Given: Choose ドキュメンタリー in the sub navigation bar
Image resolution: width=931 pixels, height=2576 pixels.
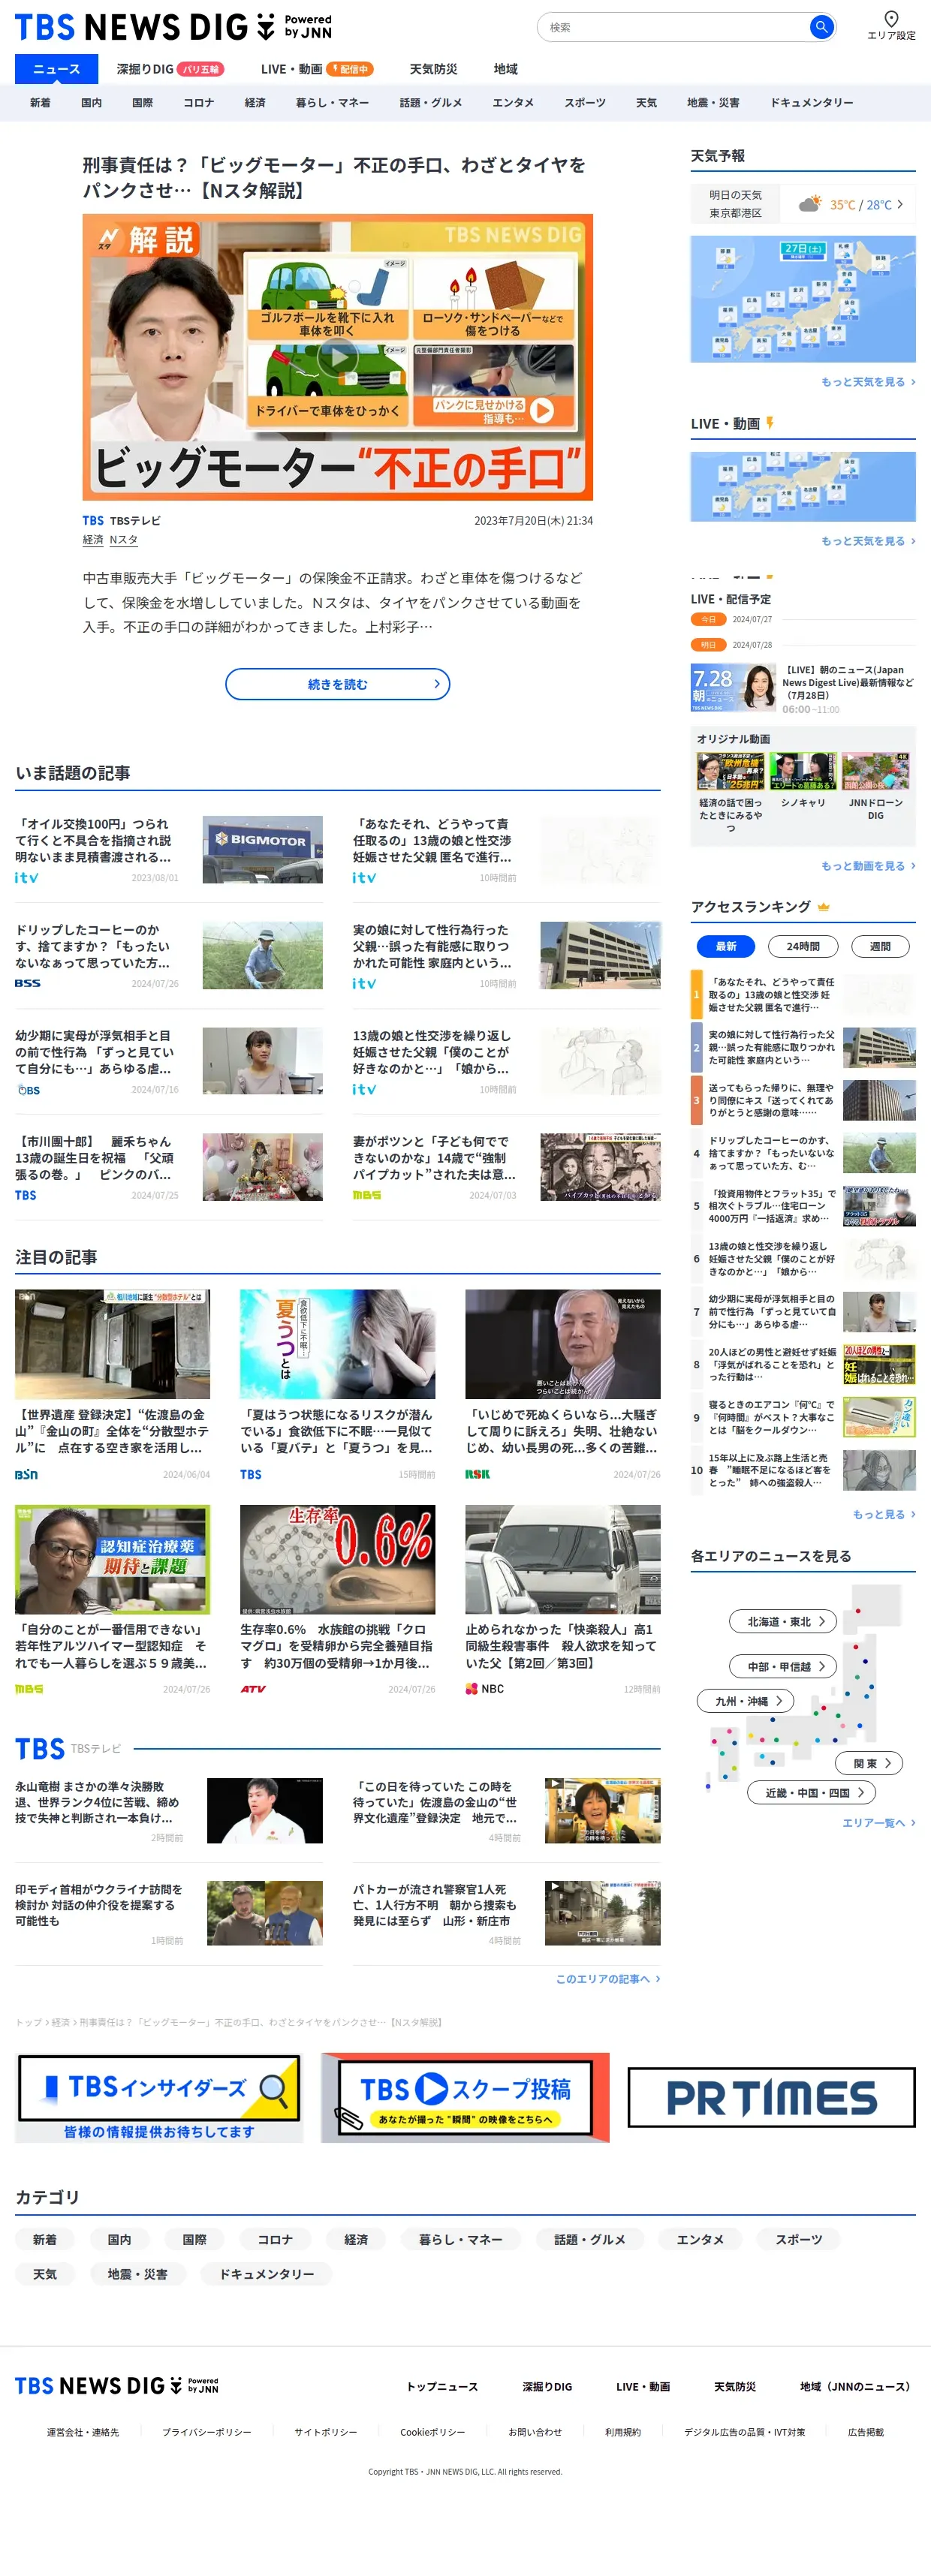Looking at the screenshot, I should pos(811,103).
